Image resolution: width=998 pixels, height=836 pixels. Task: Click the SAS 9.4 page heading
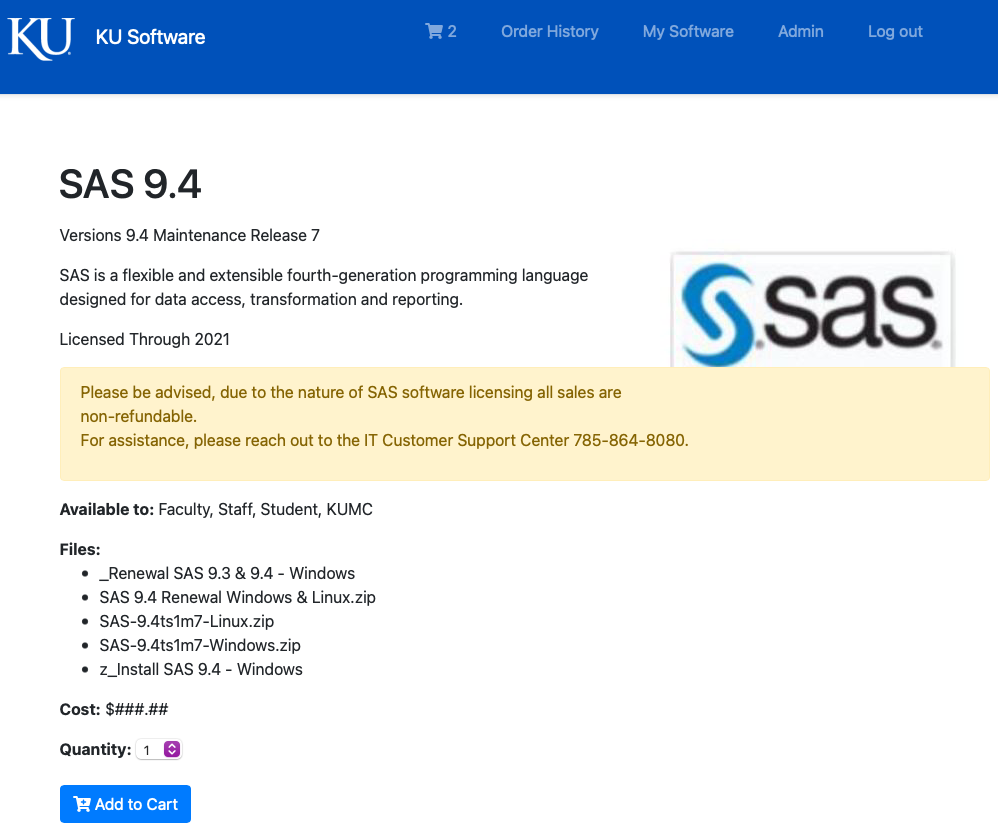coord(130,184)
